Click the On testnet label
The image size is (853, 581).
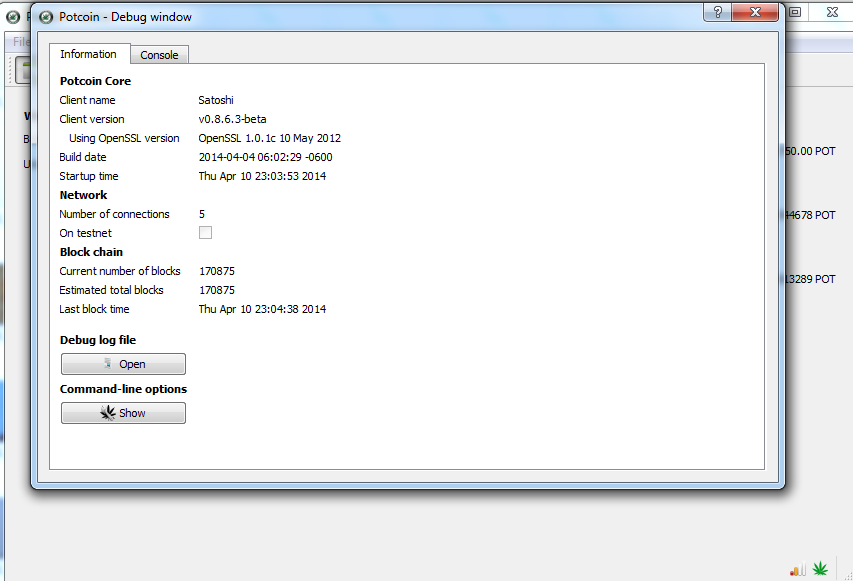coord(85,233)
